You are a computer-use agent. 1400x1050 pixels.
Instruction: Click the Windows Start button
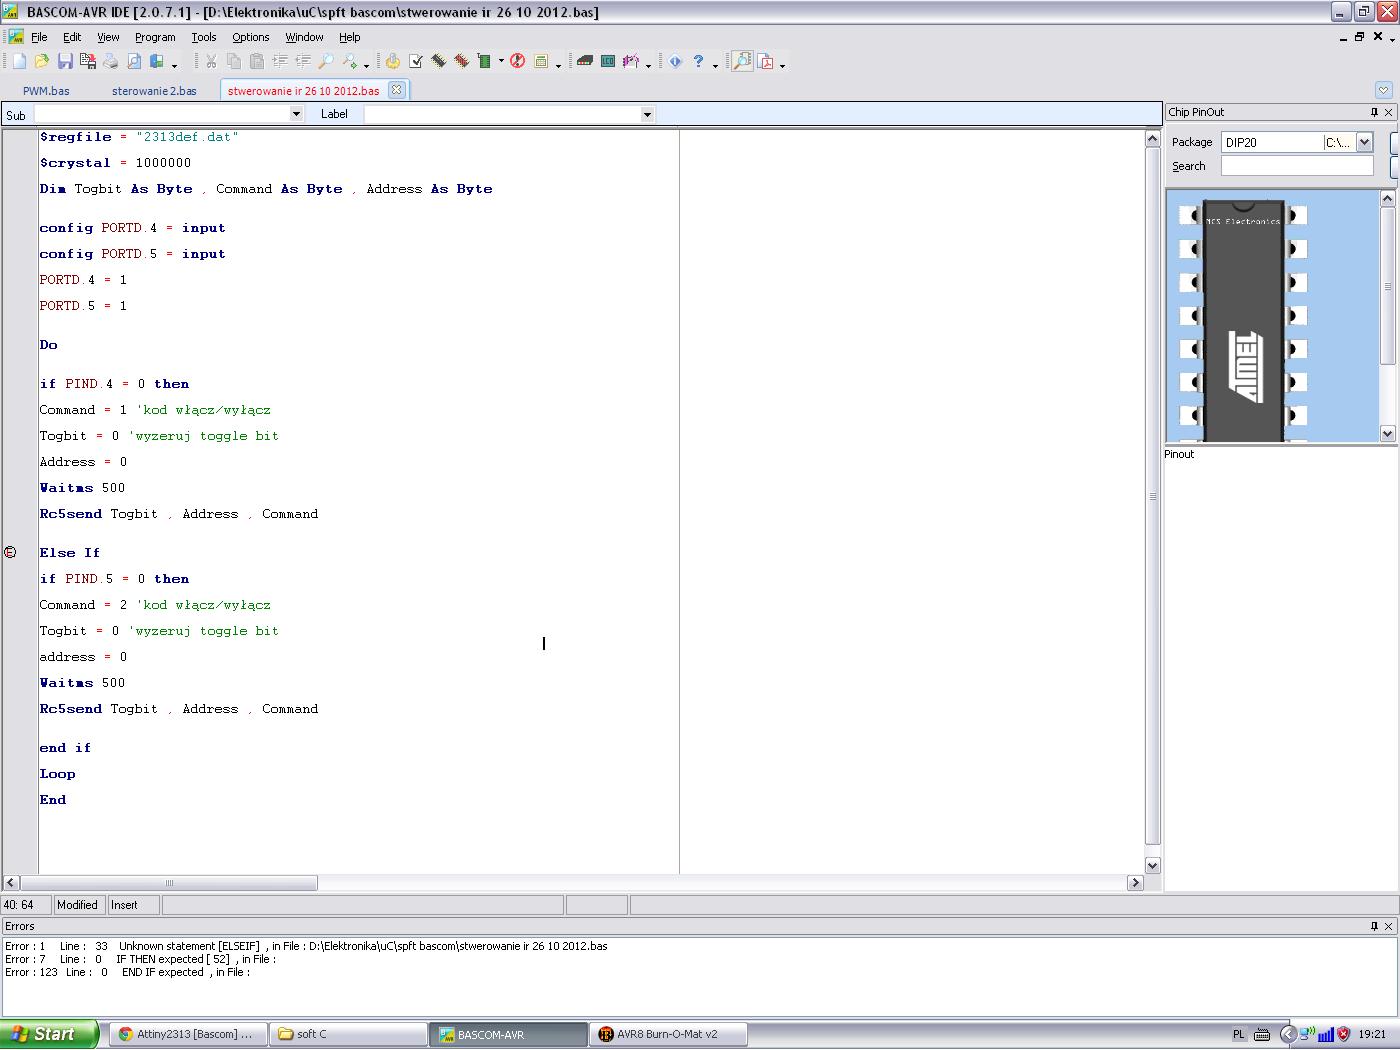(x=49, y=1034)
